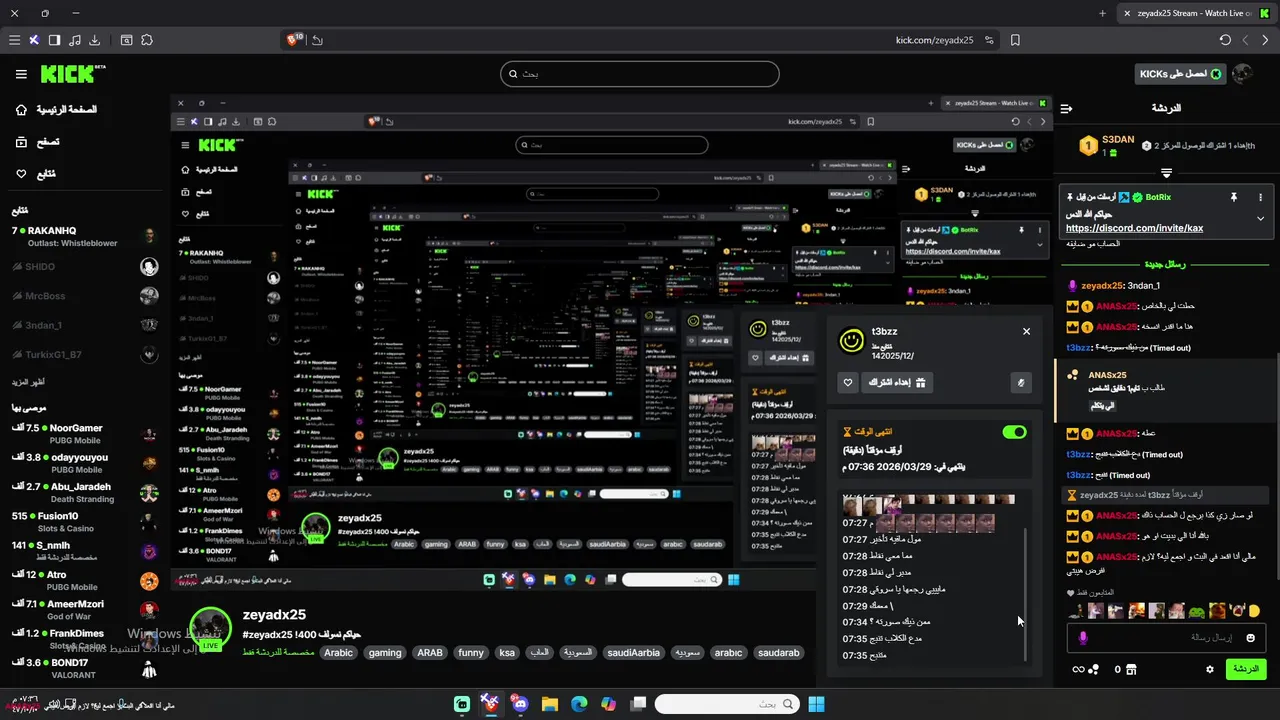Click the pin icon on the BotRix message
The width and height of the screenshot is (1280, 720).
coord(1232,197)
